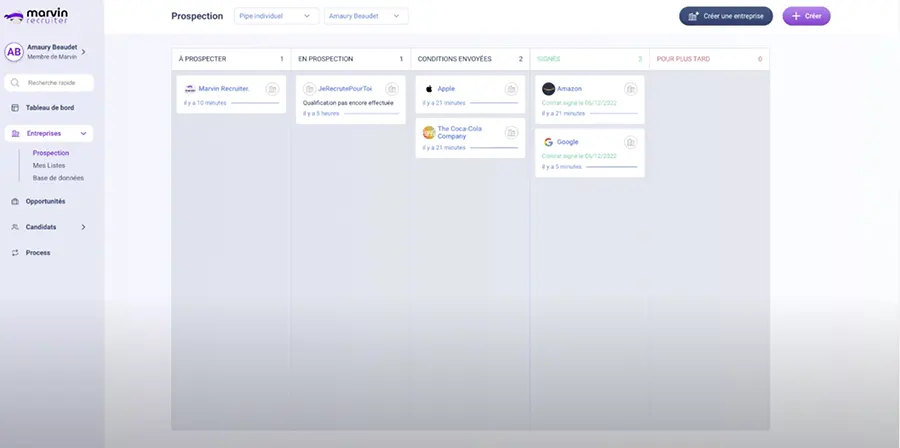Click progress bar on Apple card

494,103
